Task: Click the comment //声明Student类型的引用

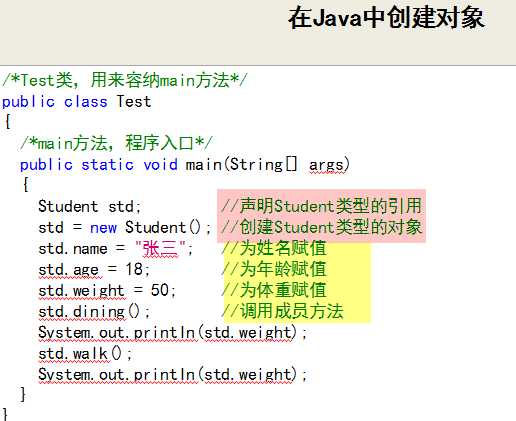Action: click(x=321, y=206)
